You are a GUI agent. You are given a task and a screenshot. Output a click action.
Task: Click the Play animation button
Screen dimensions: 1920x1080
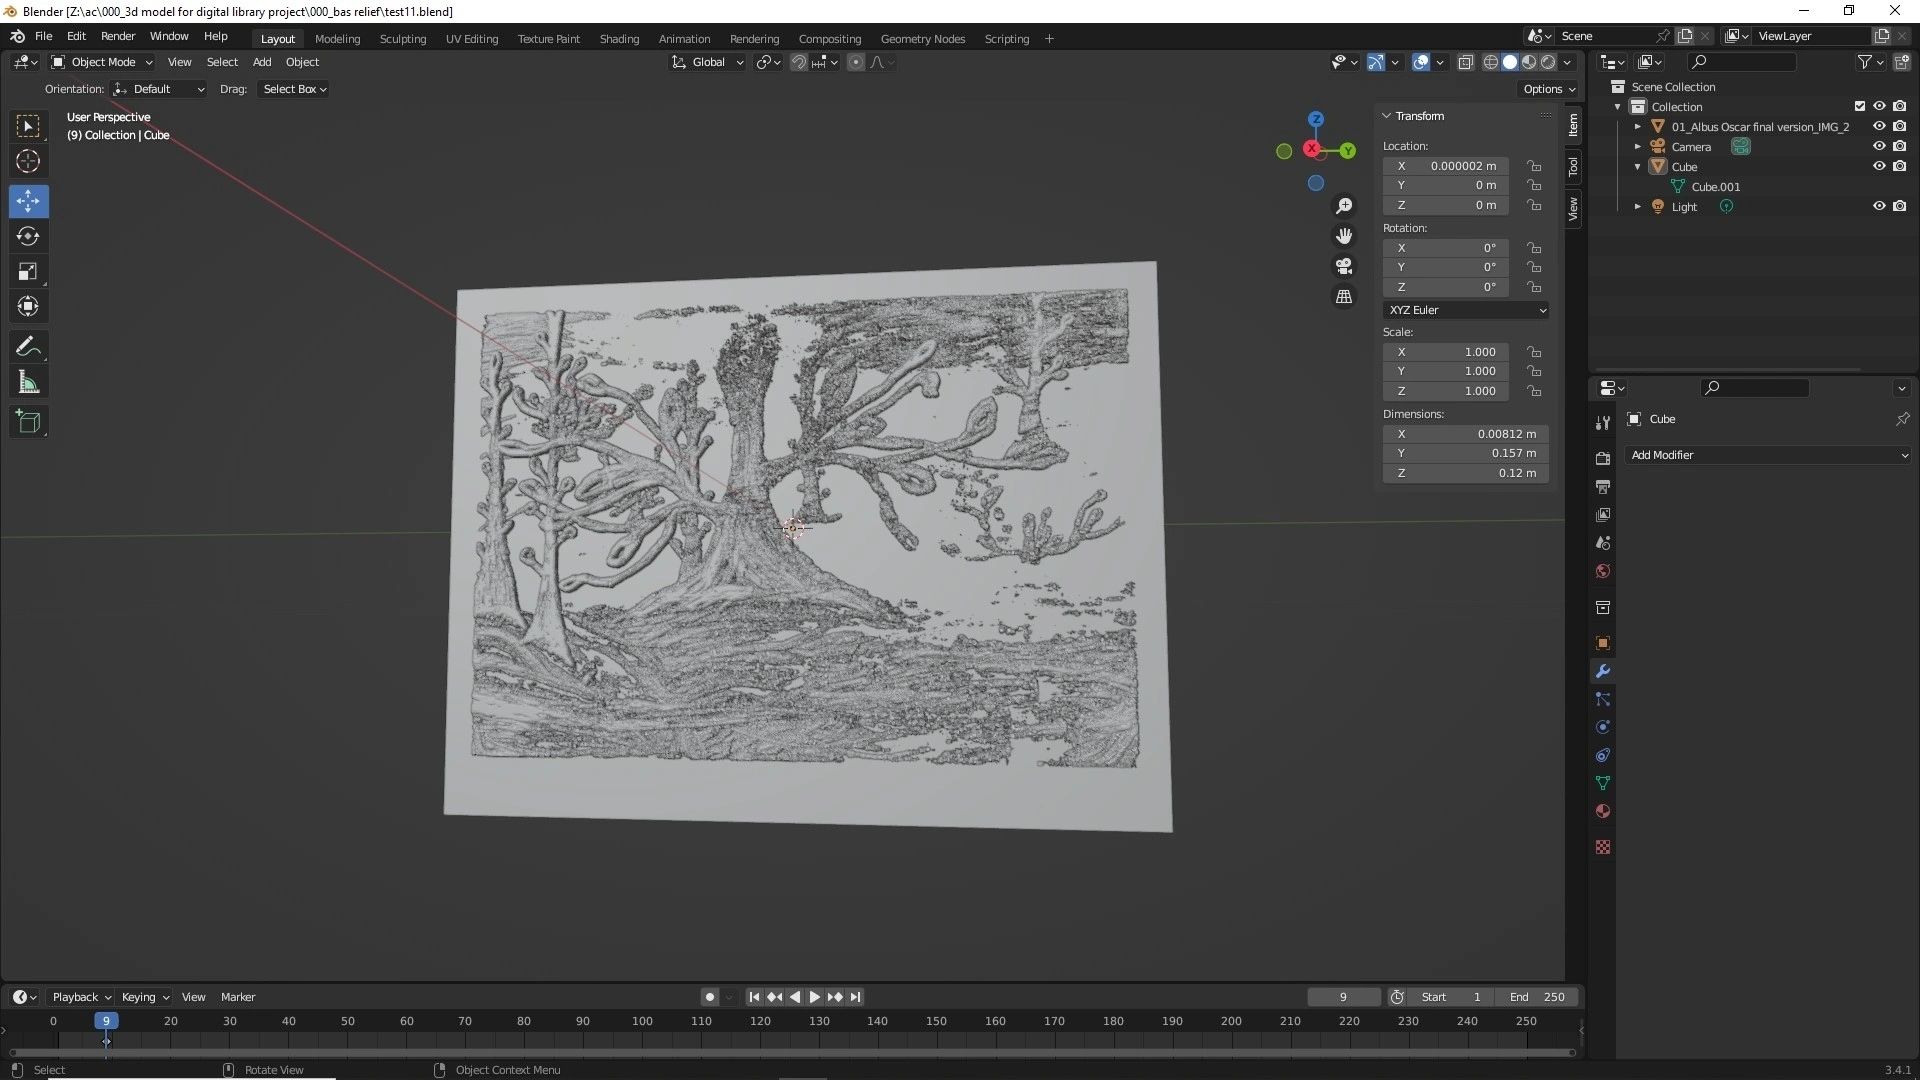tap(814, 997)
